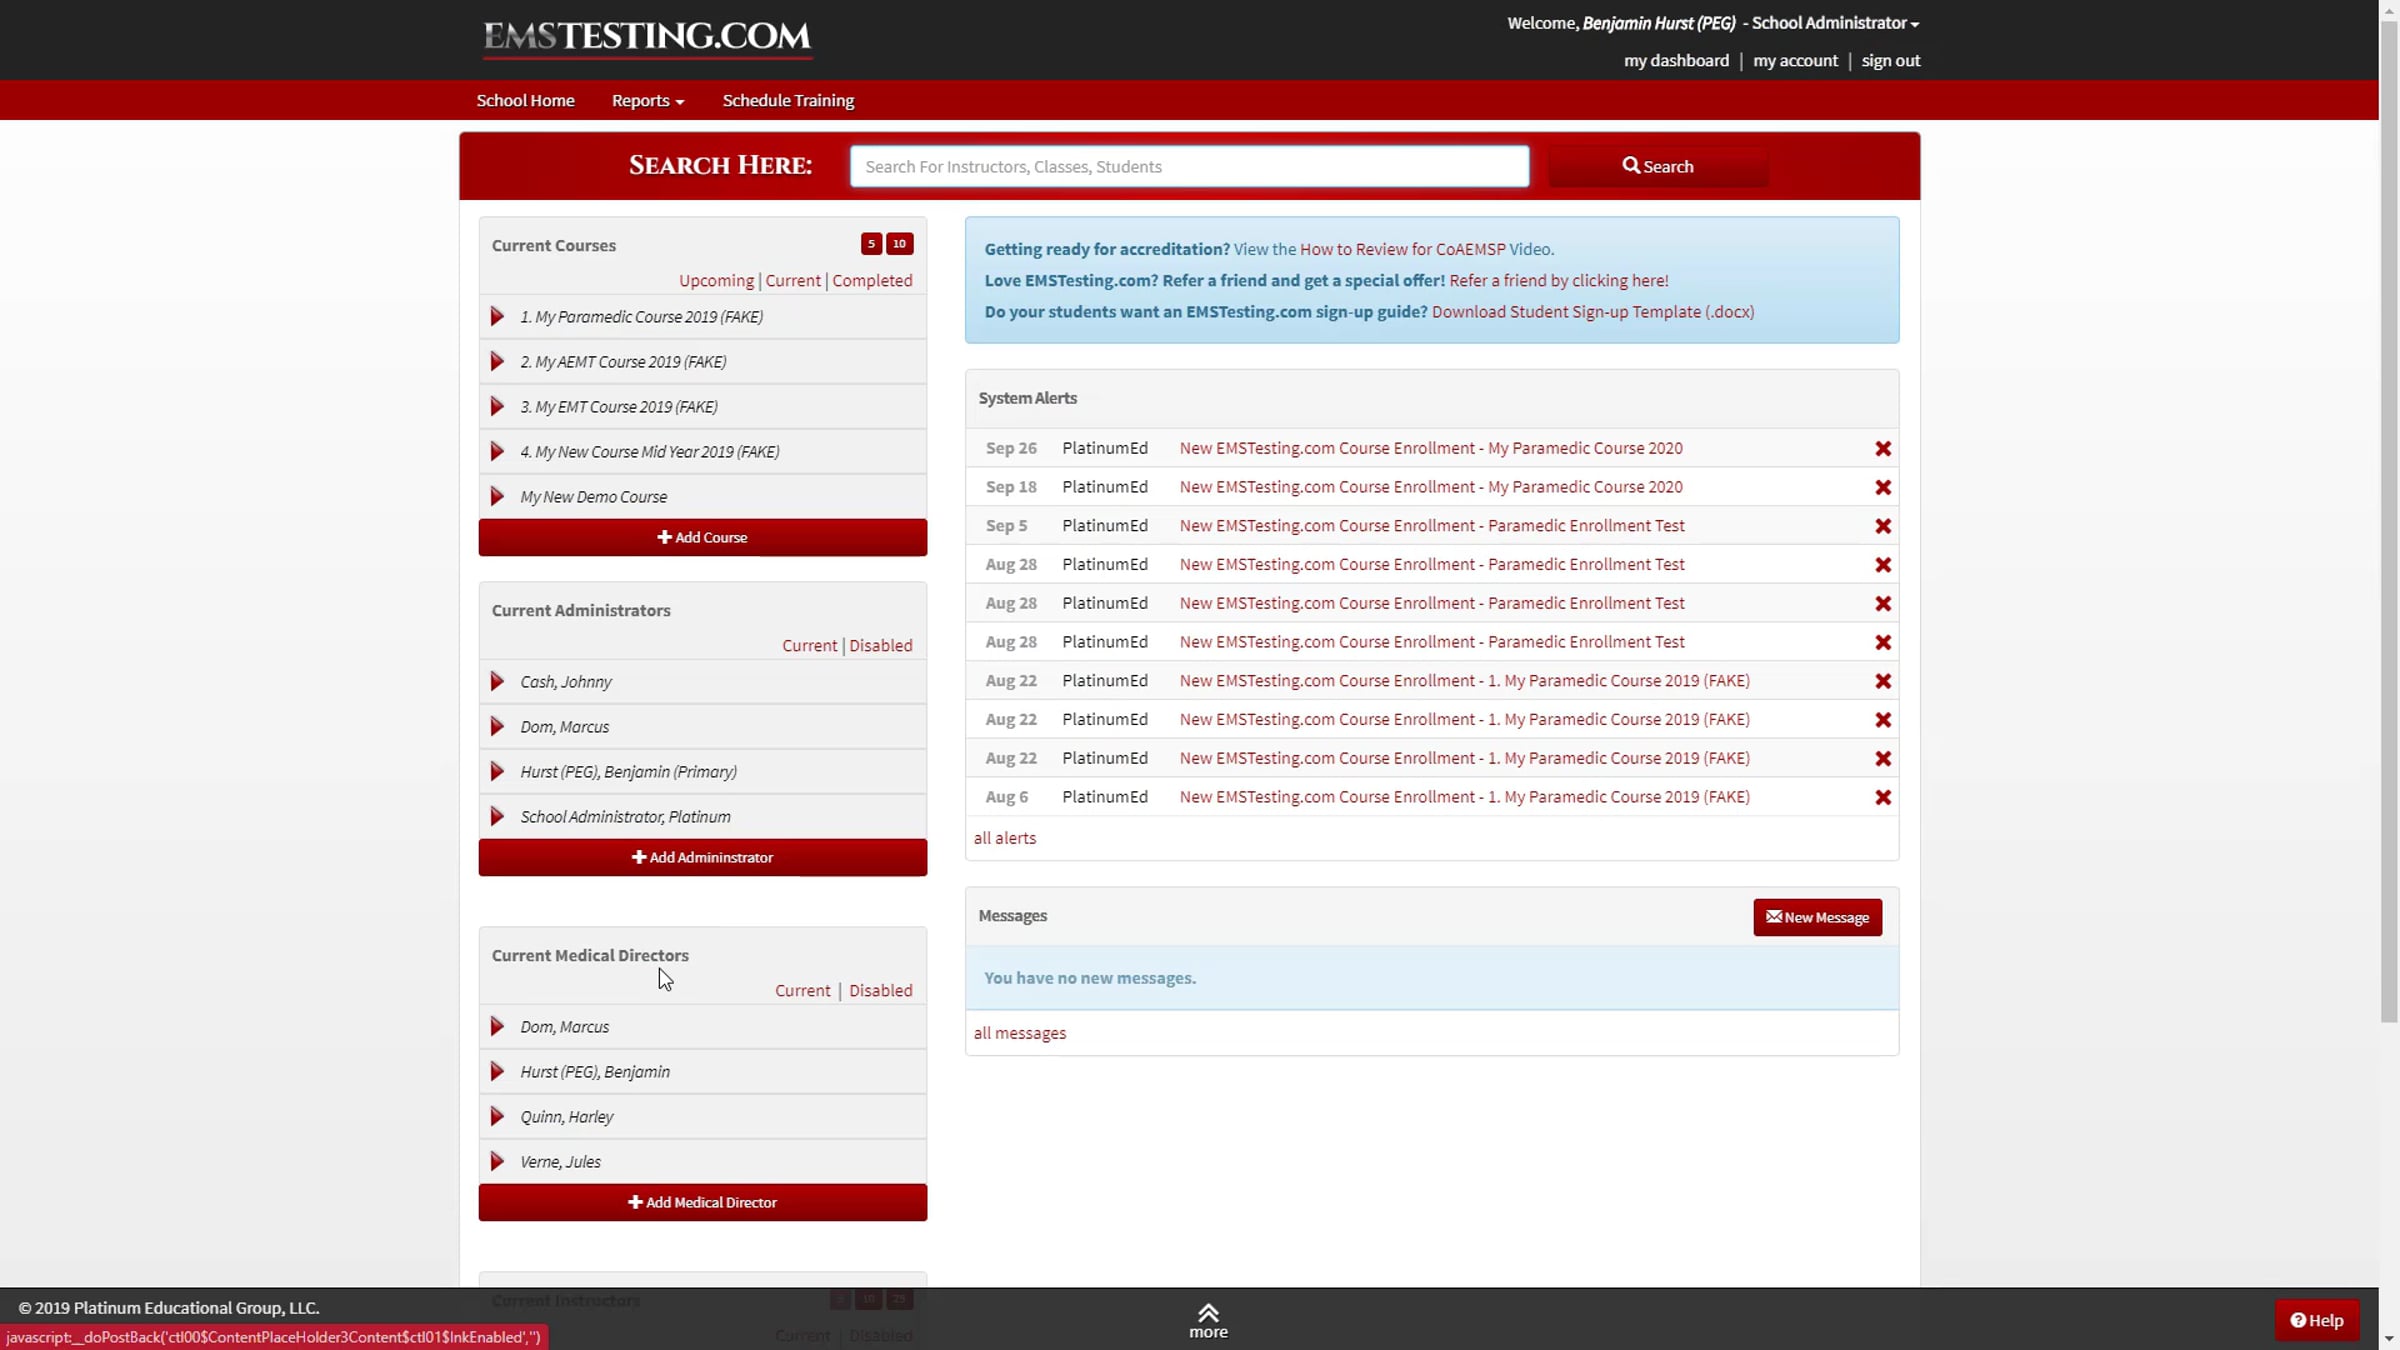
Task: Click the instructor search input field
Action: [1188, 167]
